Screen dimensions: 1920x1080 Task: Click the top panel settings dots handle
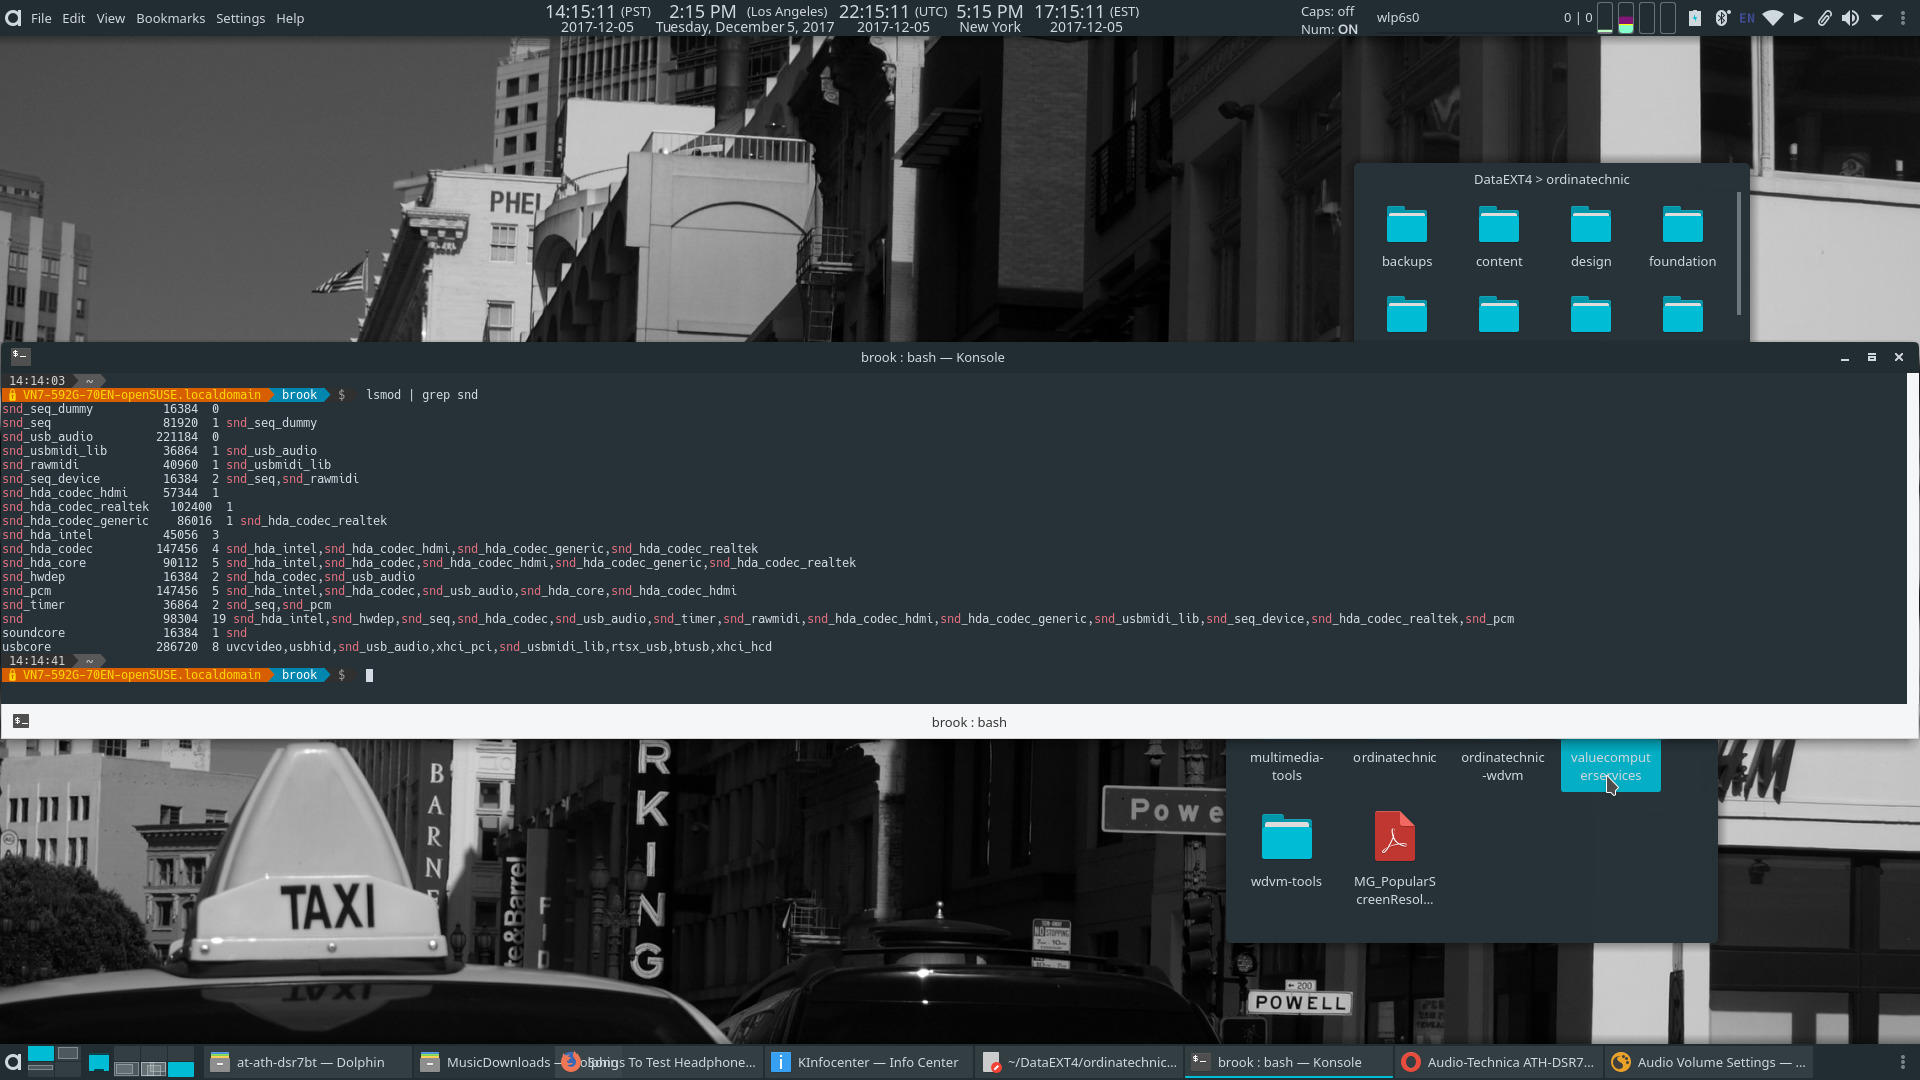tap(1903, 18)
